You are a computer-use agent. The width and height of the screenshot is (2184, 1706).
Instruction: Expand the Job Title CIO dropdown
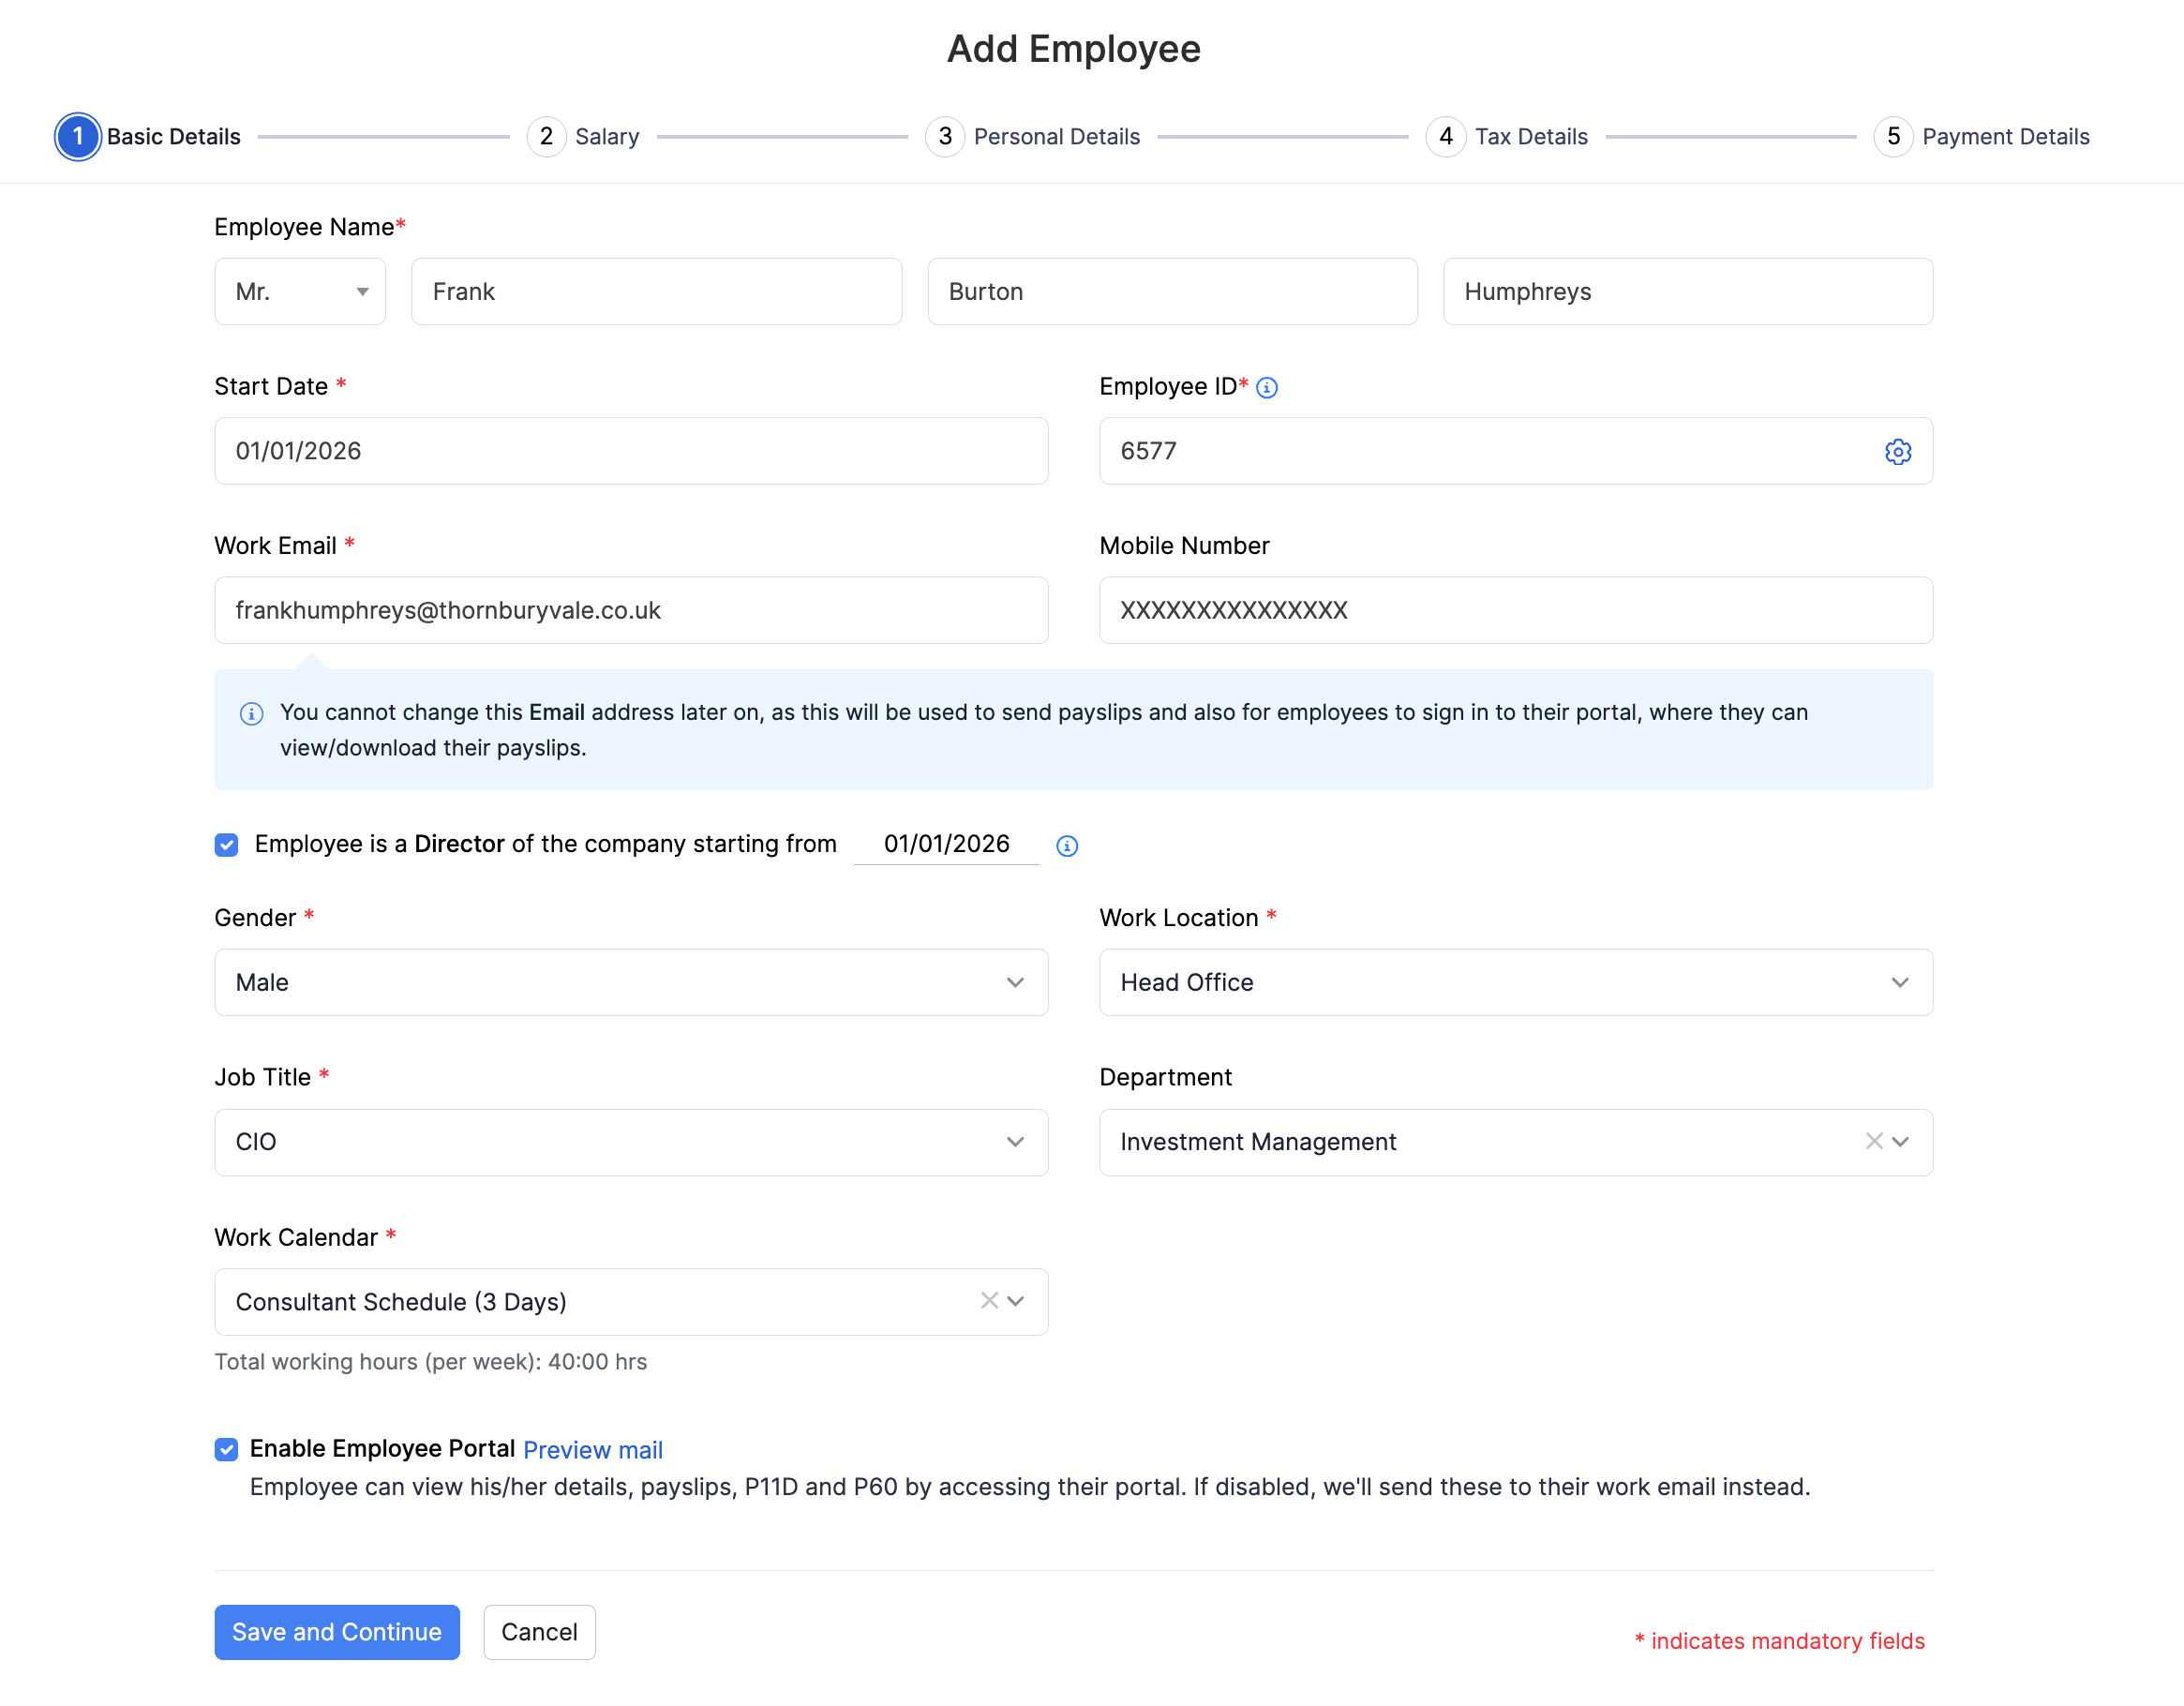click(x=631, y=1142)
